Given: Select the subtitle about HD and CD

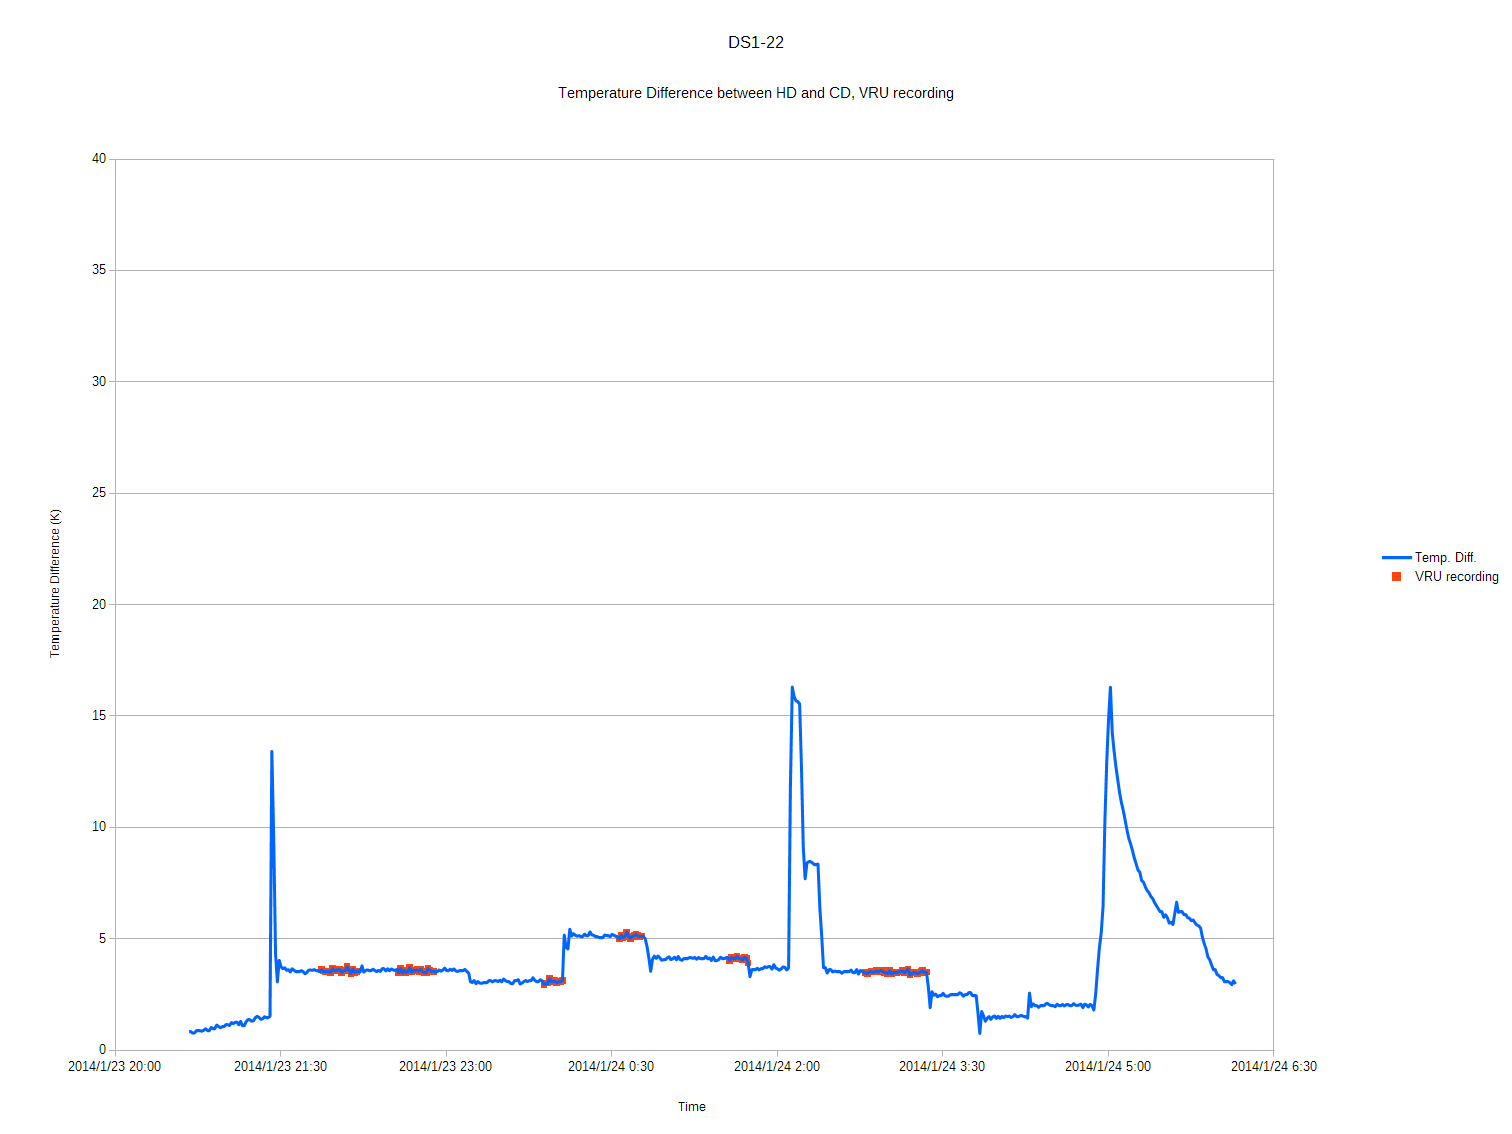Looking at the screenshot, I should coord(755,93).
